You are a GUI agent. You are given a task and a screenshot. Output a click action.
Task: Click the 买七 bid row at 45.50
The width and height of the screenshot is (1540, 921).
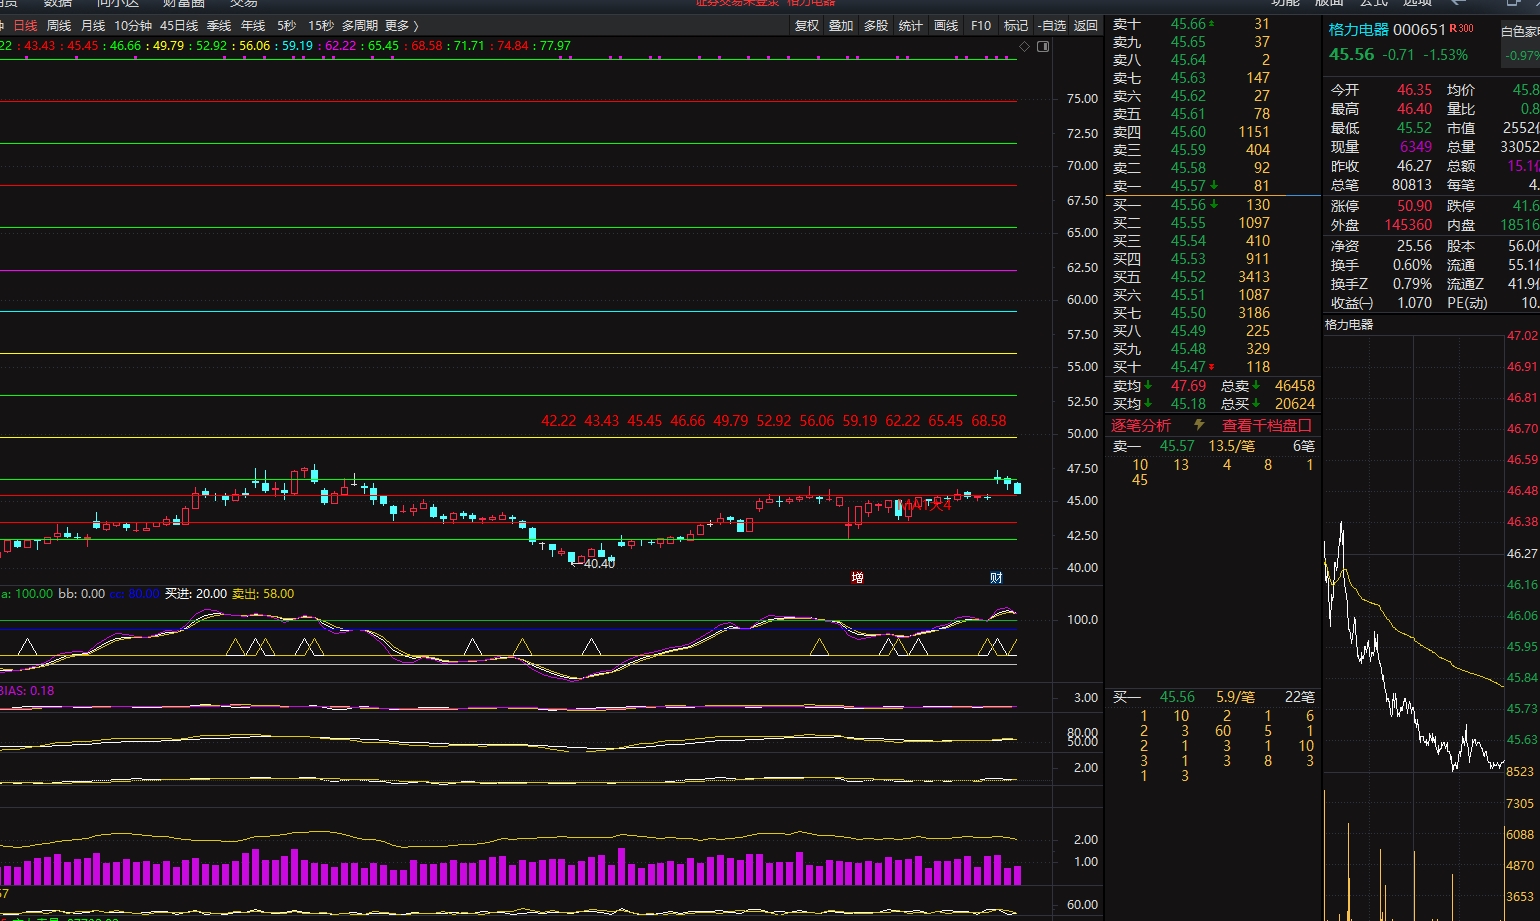click(x=1213, y=313)
